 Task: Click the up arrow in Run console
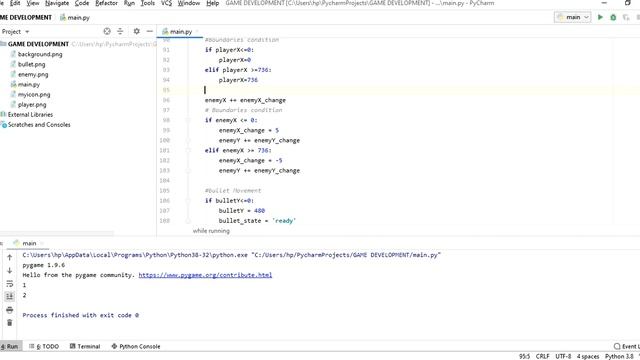(x=9, y=258)
